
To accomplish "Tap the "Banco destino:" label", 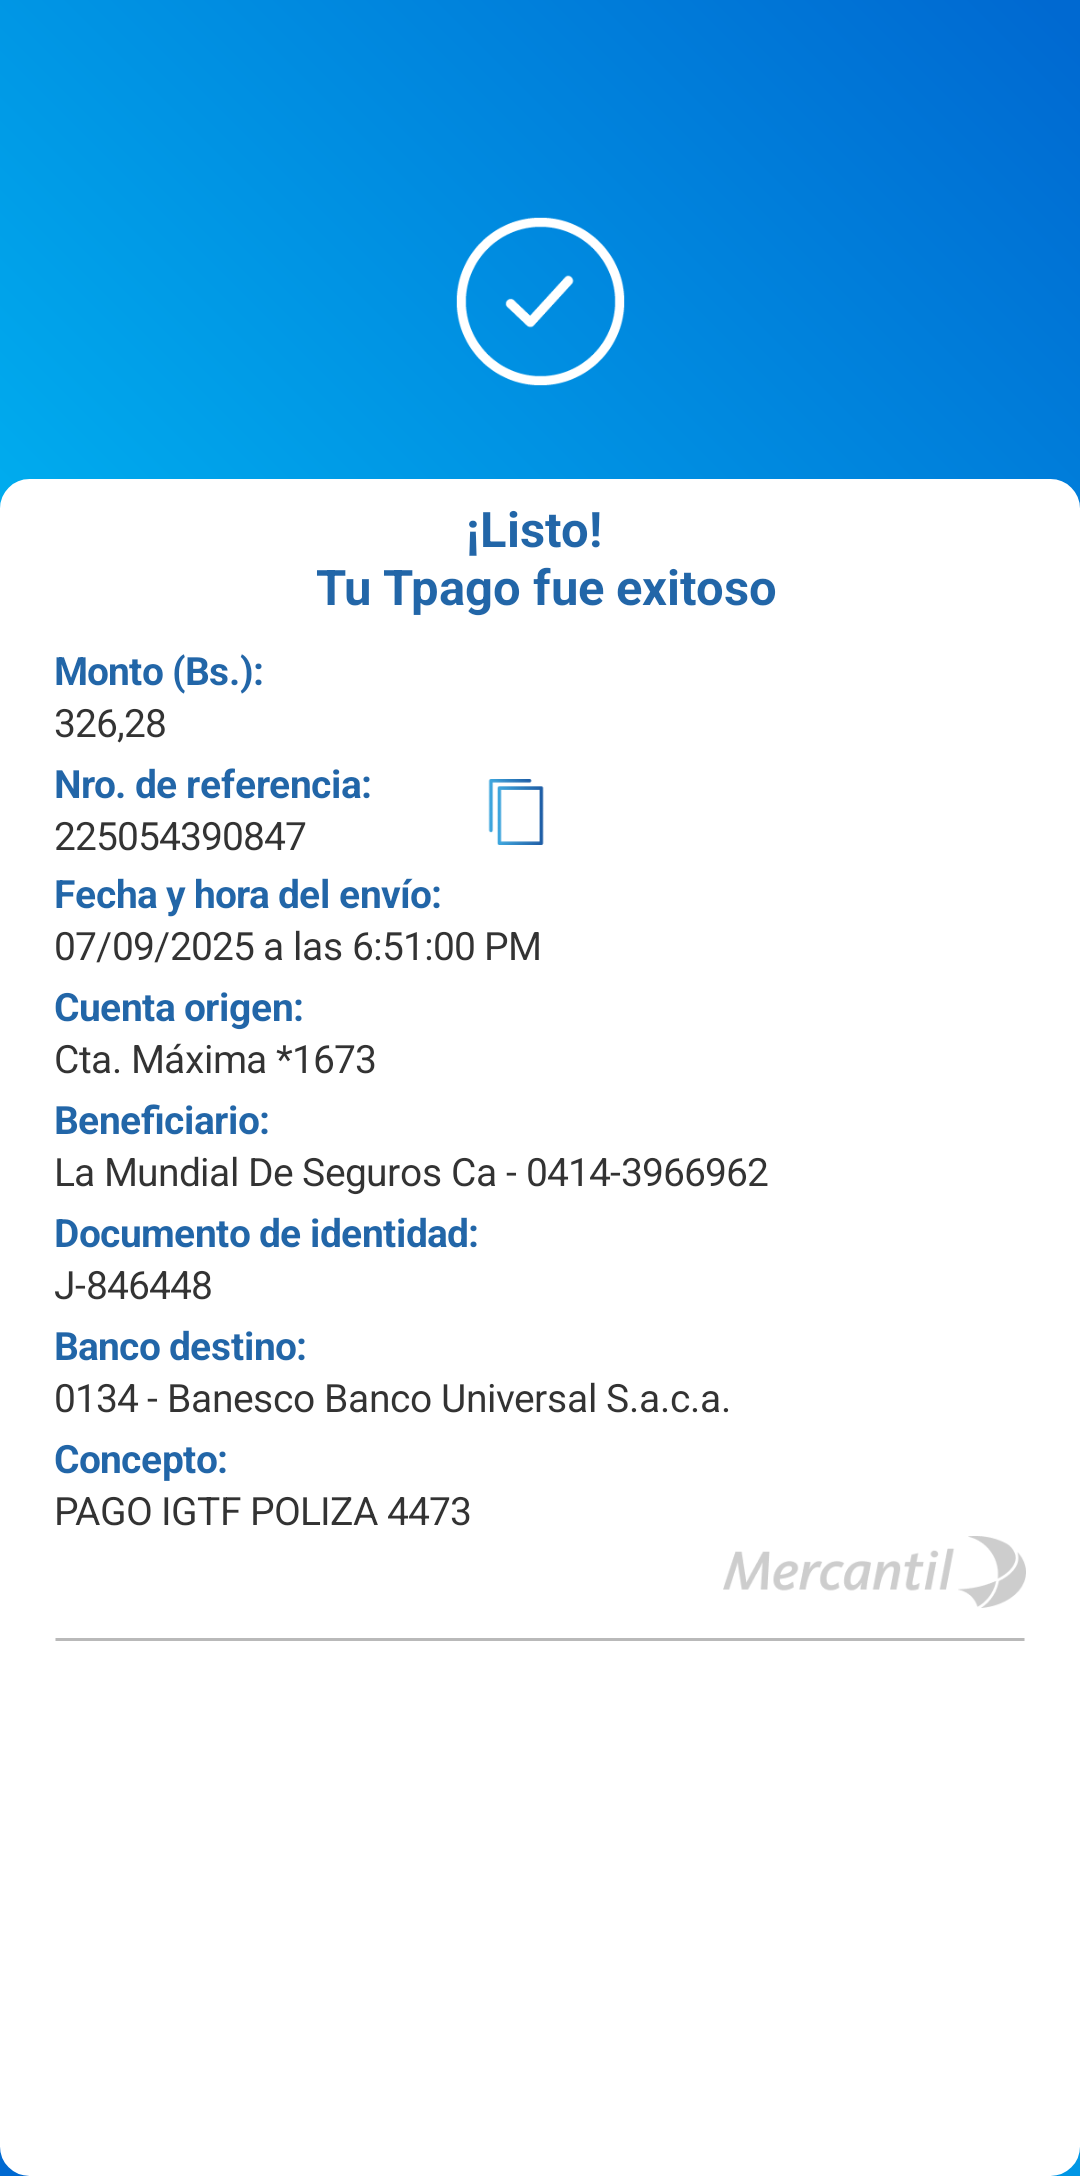I will [180, 1347].
